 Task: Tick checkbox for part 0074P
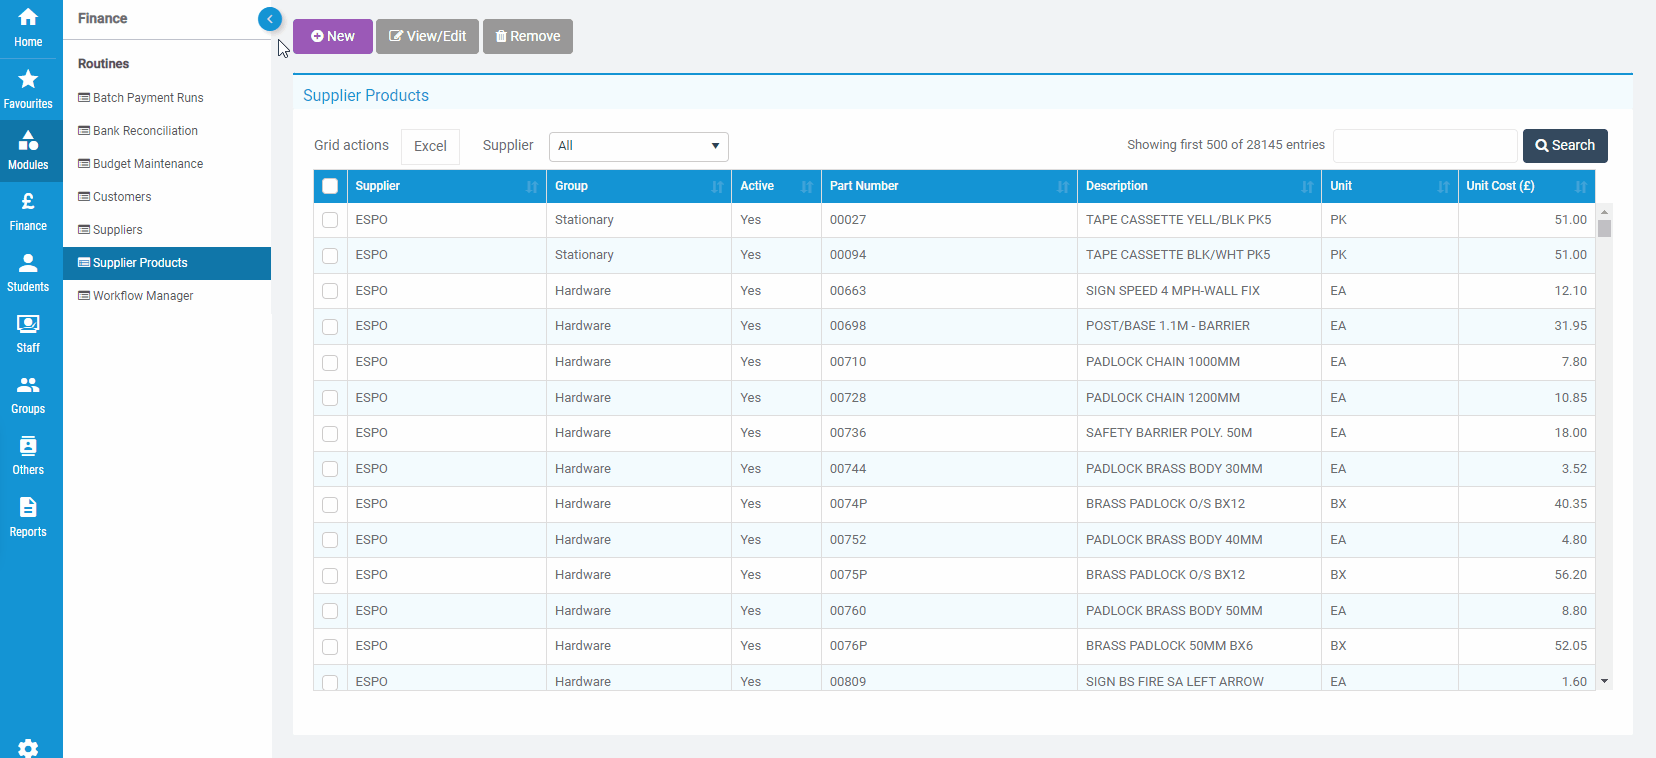point(330,504)
